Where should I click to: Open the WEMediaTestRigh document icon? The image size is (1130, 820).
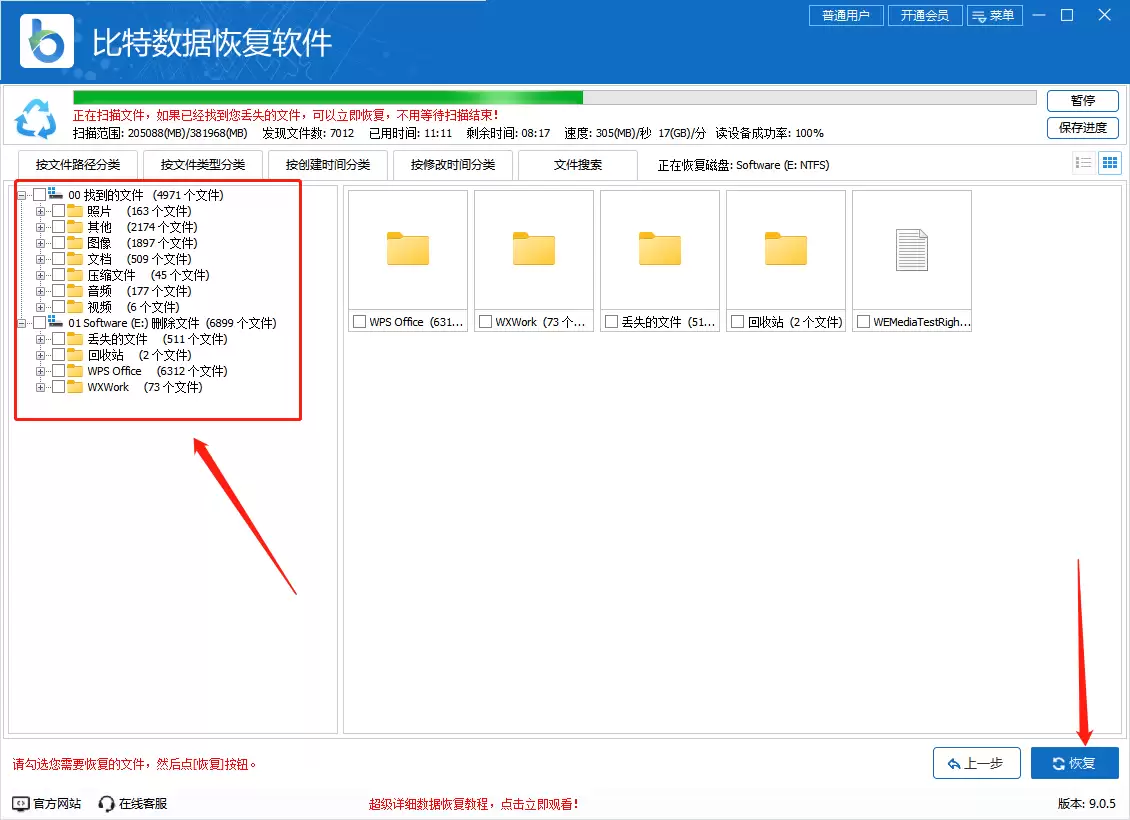911,248
